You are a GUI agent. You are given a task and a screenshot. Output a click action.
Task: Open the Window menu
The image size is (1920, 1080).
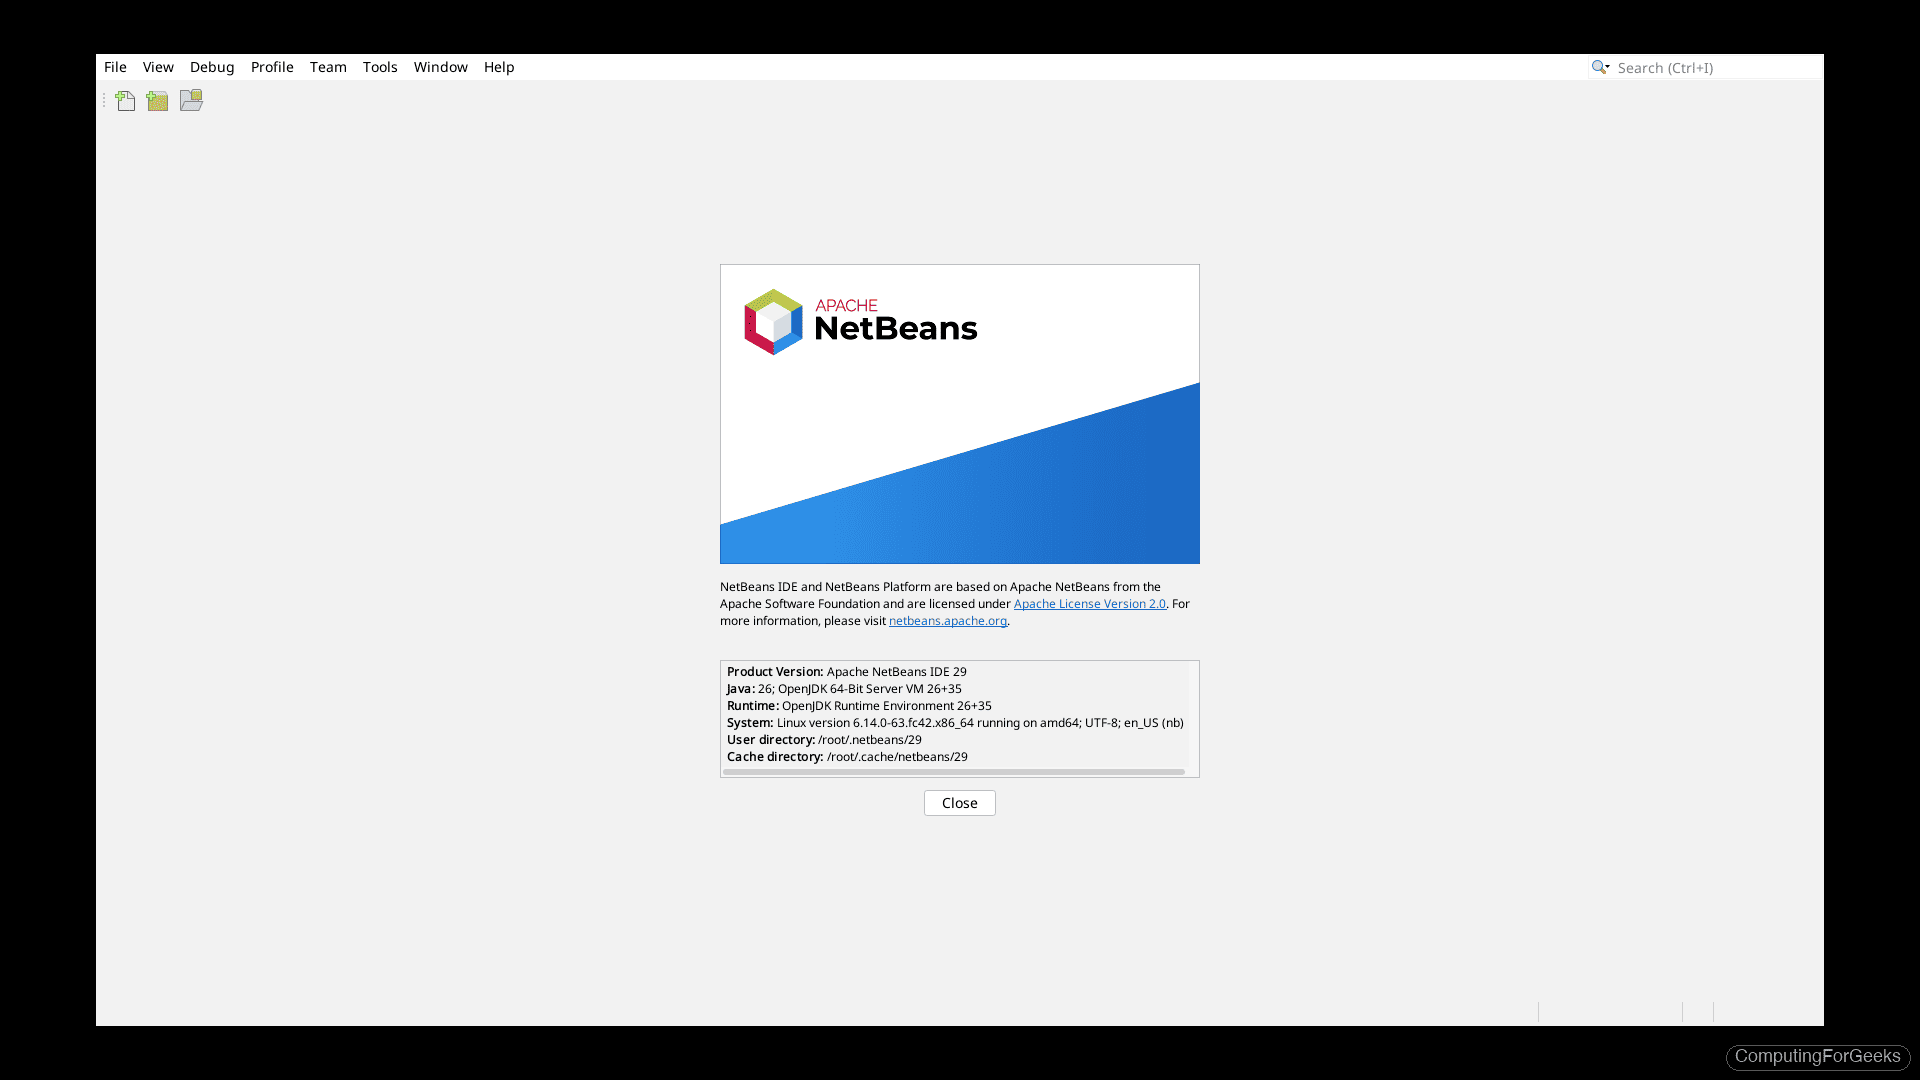click(440, 67)
